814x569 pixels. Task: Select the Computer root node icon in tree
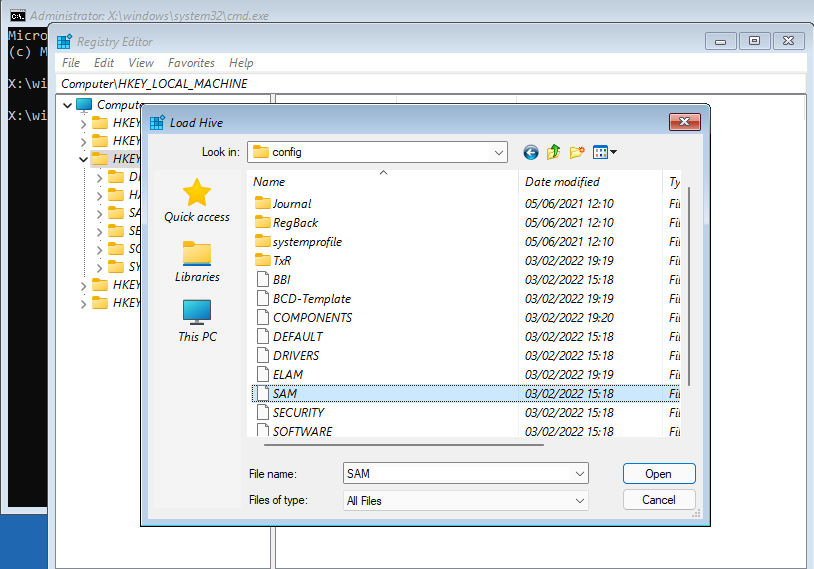[x=84, y=105]
